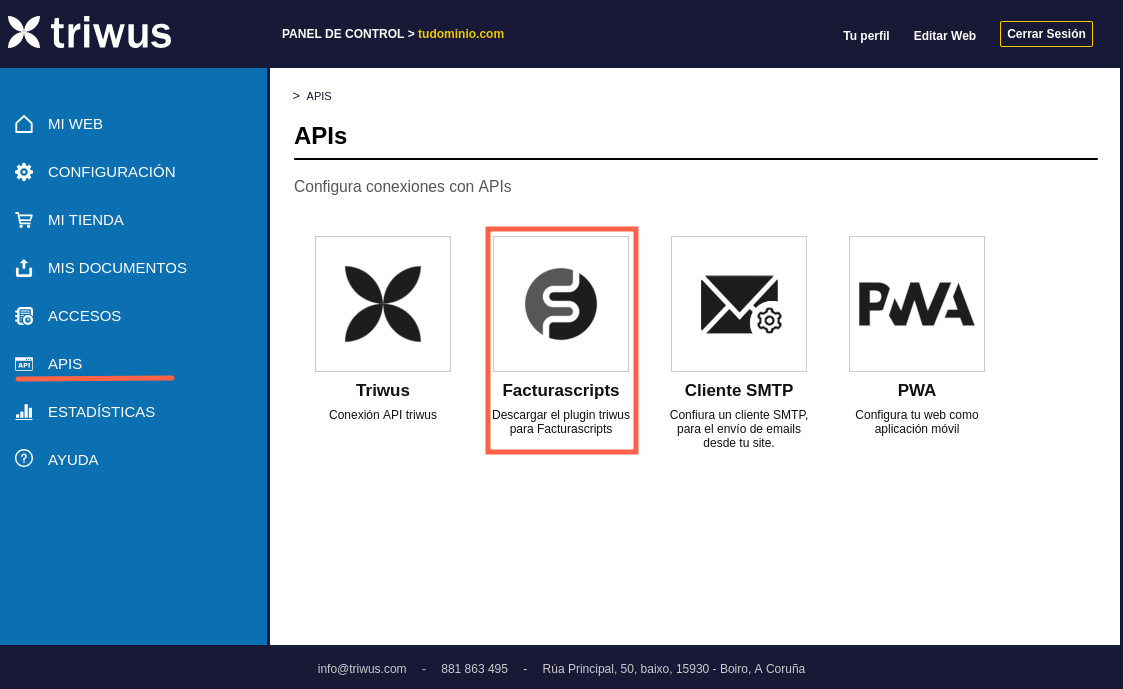Click the Mis Documentos upload icon
This screenshot has width=1123, height=689.
(x=24, y=268)
